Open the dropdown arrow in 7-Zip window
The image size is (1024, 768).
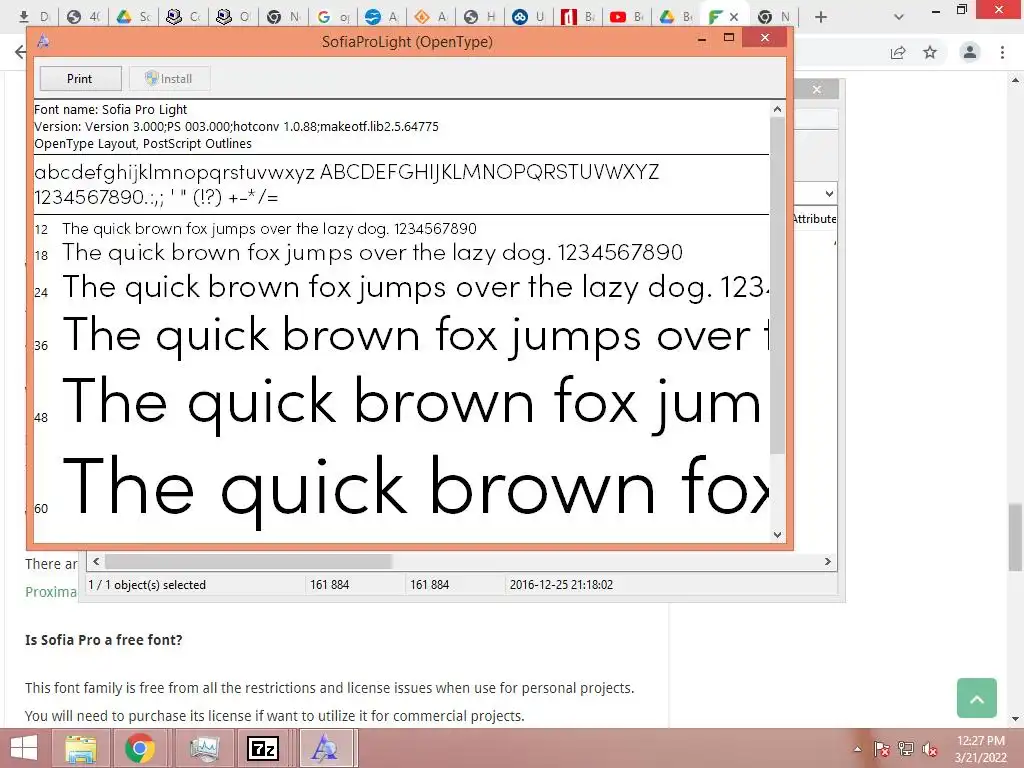click(829, 194)
